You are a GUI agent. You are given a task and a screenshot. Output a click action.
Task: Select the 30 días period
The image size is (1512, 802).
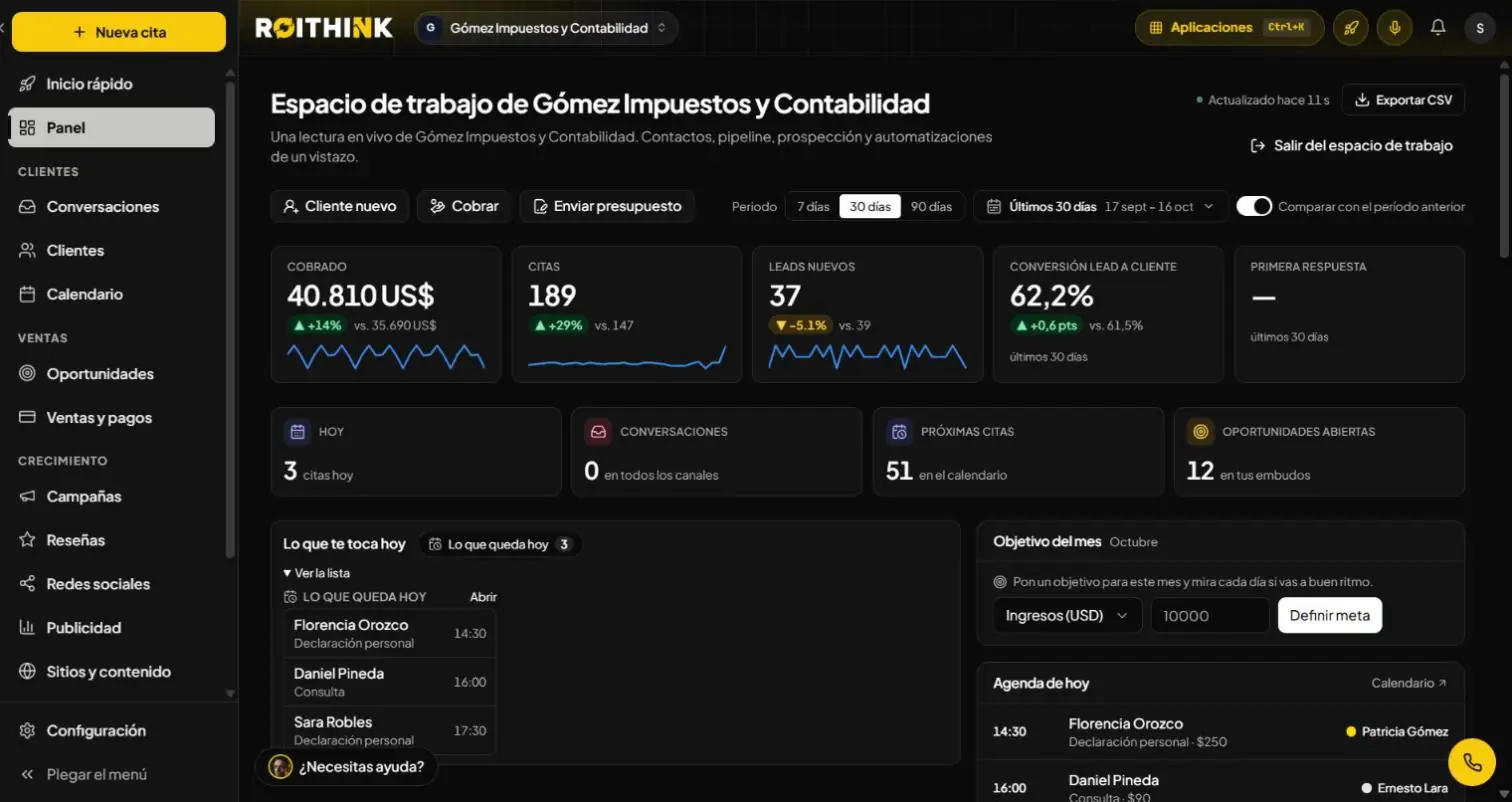point(870,207)
